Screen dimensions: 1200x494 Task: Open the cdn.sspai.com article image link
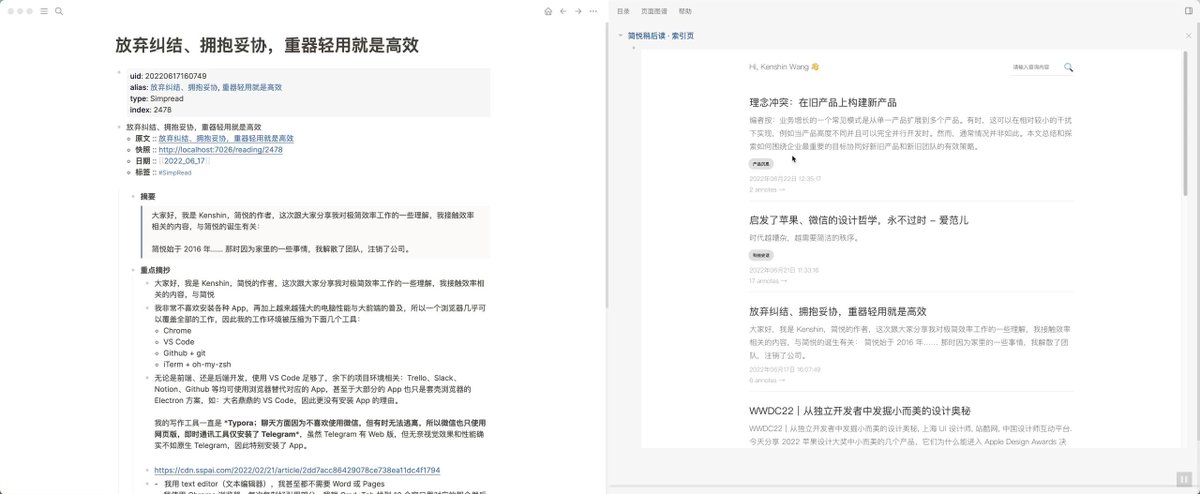[x=297, y=470]
